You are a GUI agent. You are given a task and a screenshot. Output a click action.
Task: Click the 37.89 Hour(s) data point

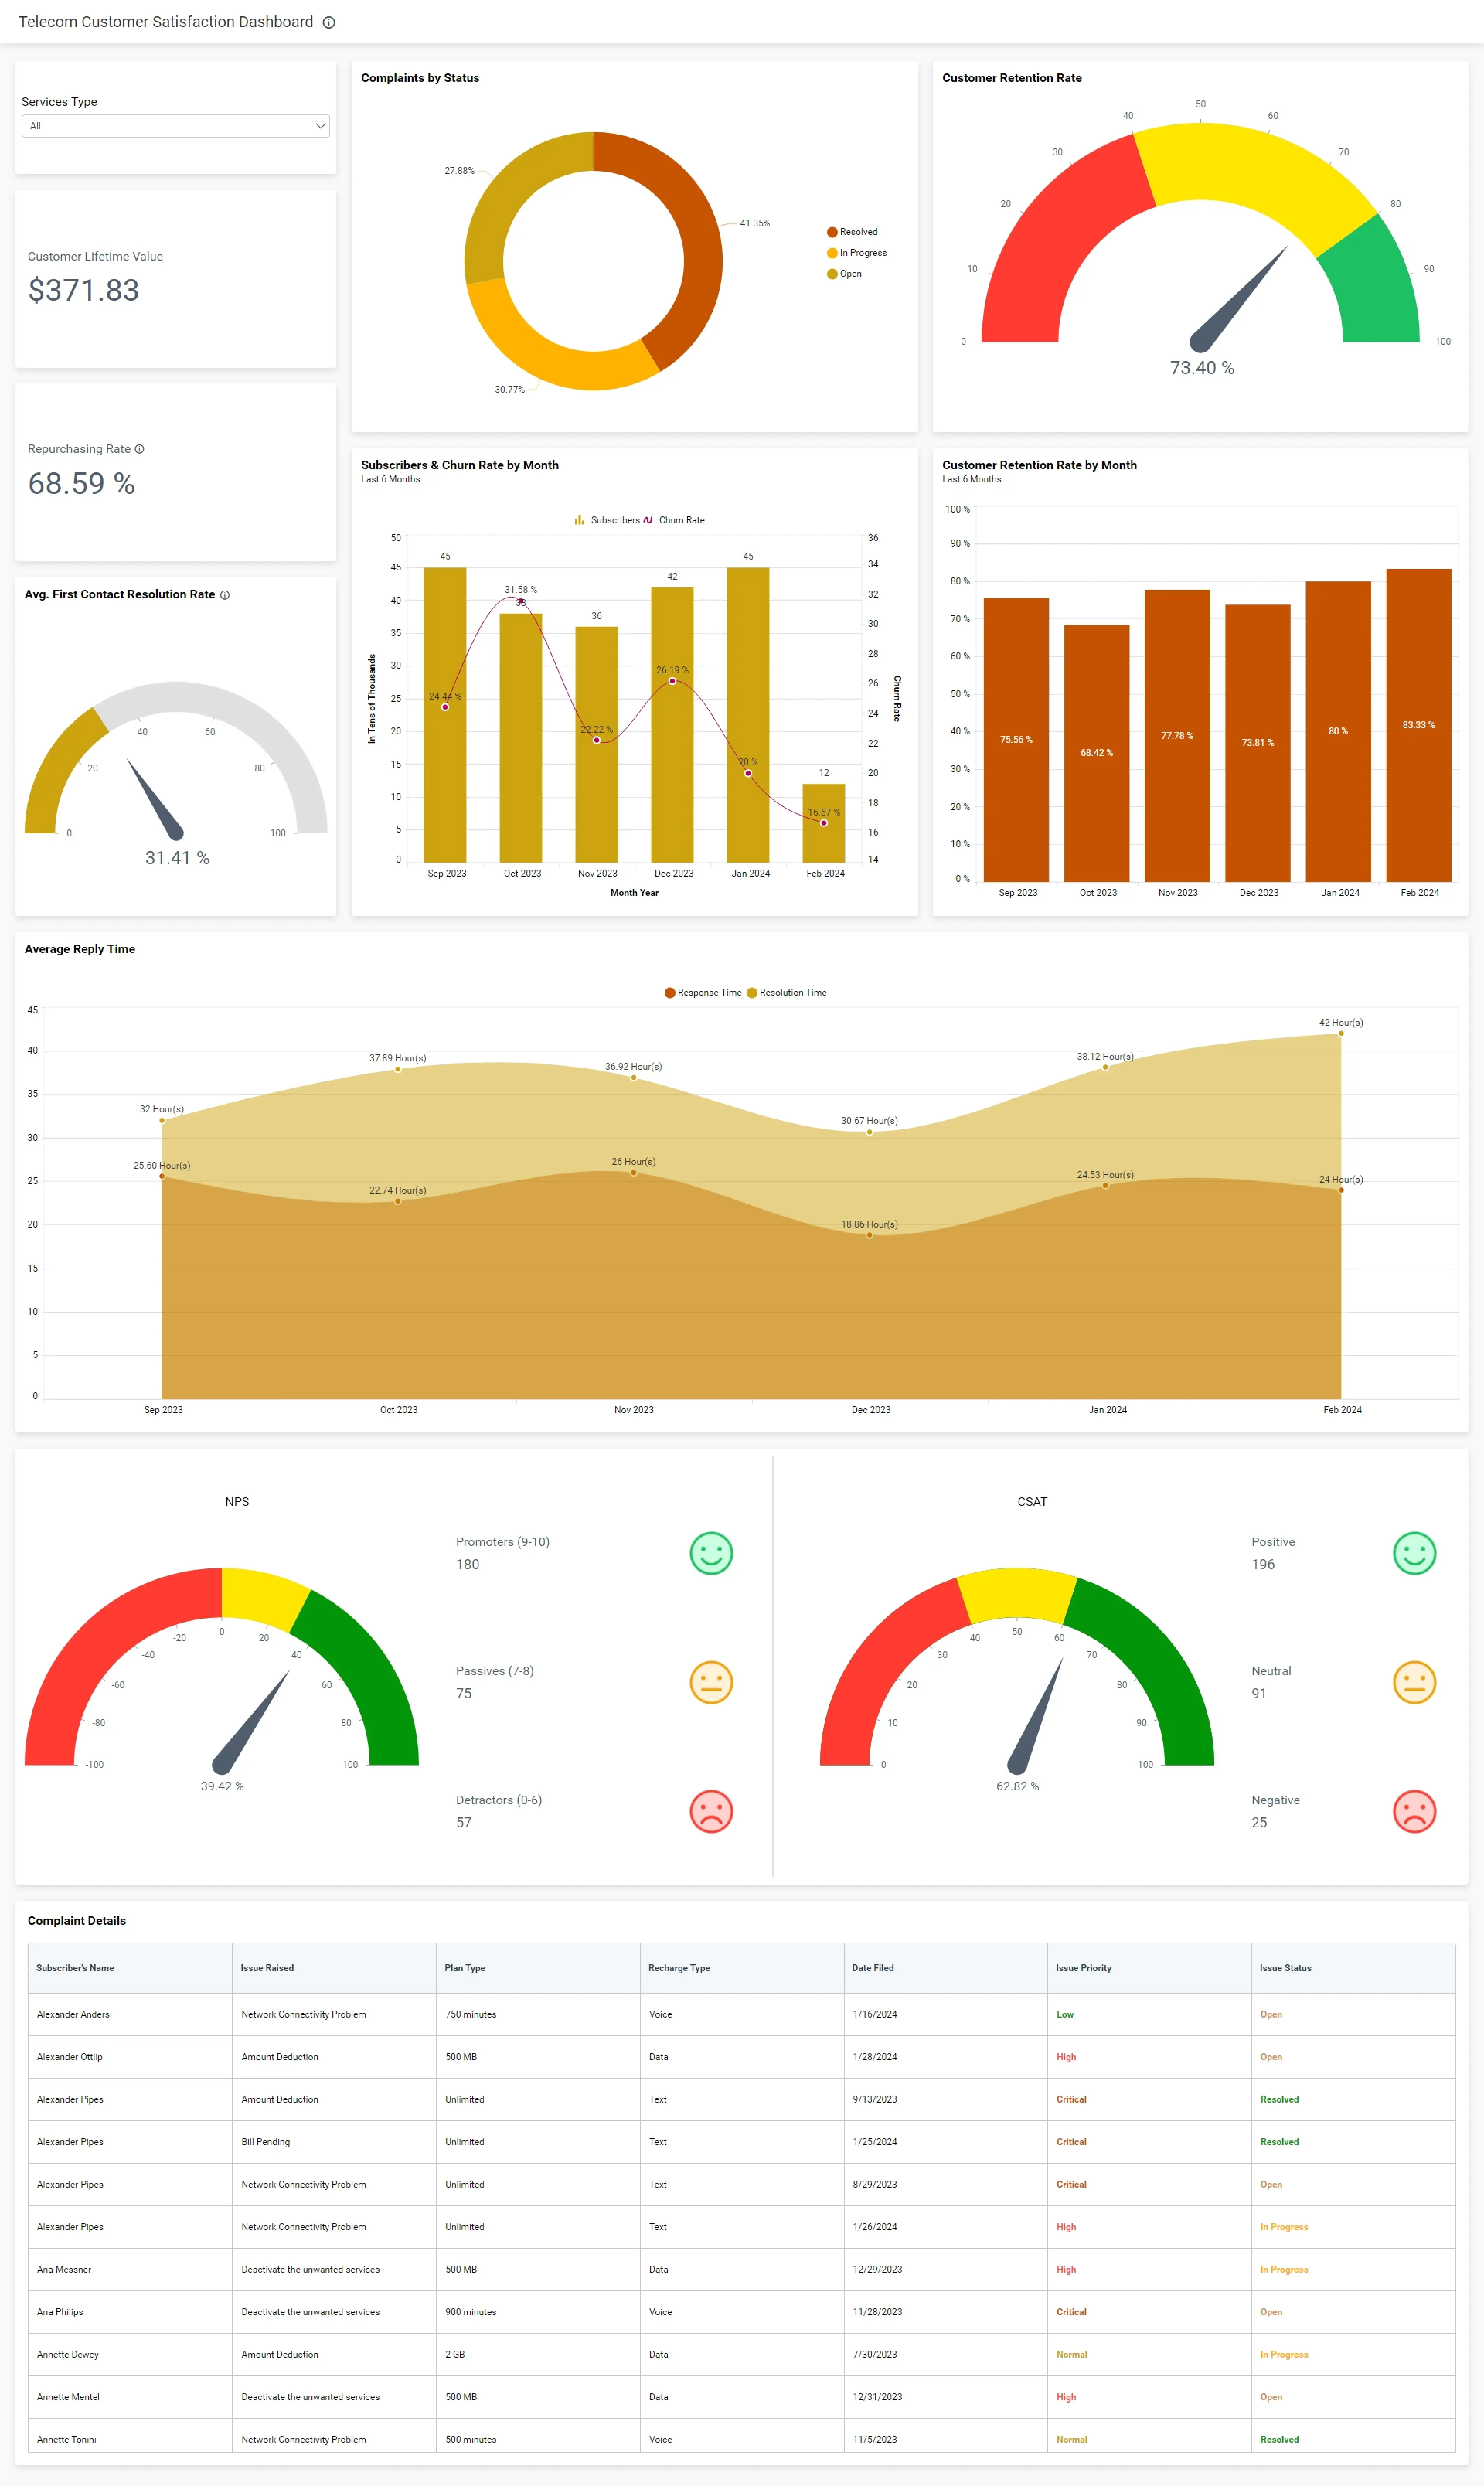398,1069
